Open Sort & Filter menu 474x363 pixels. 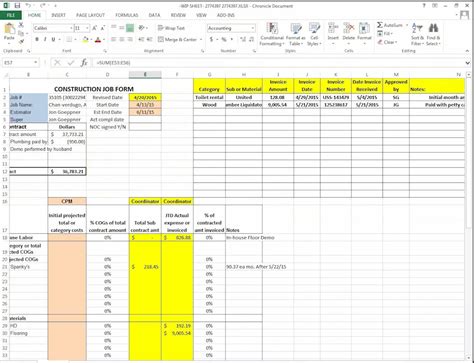[417, 34]
